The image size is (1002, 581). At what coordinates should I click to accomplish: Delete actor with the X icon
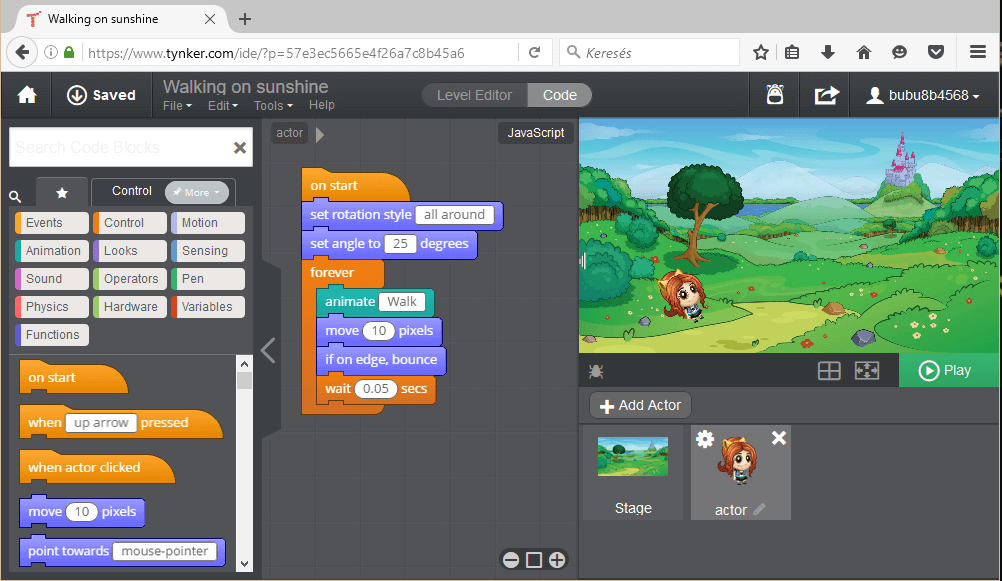click(779, 438)
